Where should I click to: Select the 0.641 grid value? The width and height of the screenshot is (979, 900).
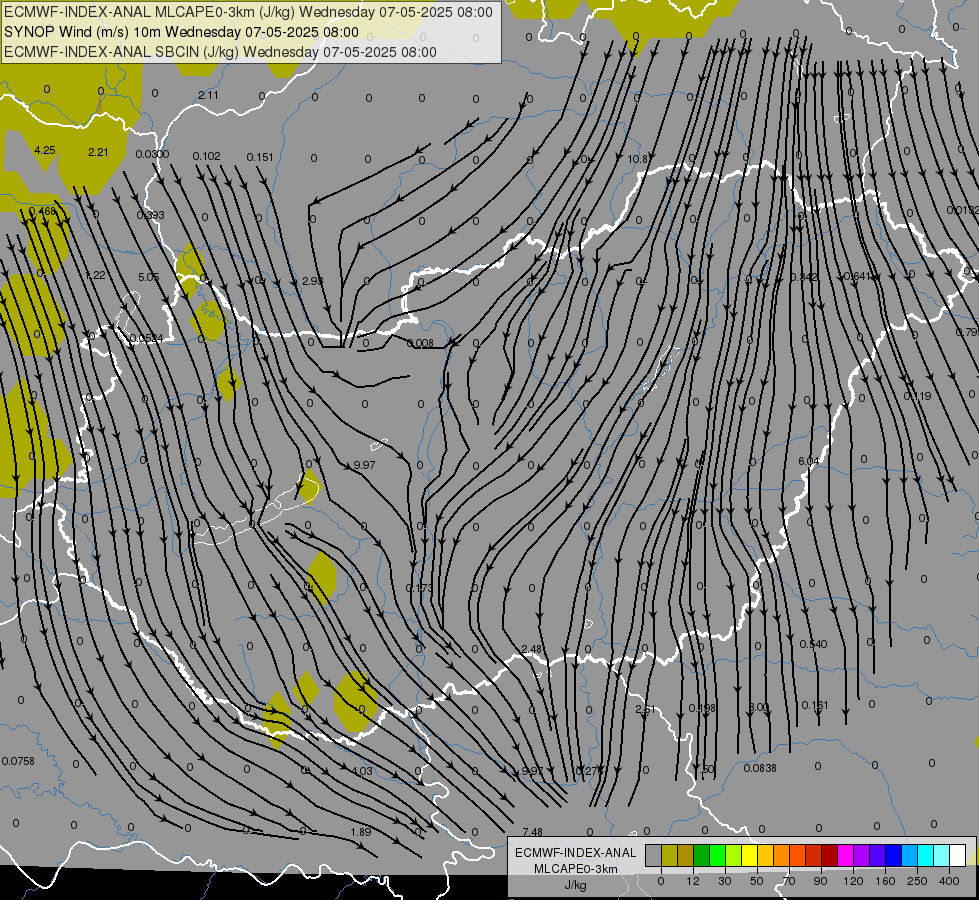pyautogui.click(x=857, y=276)
